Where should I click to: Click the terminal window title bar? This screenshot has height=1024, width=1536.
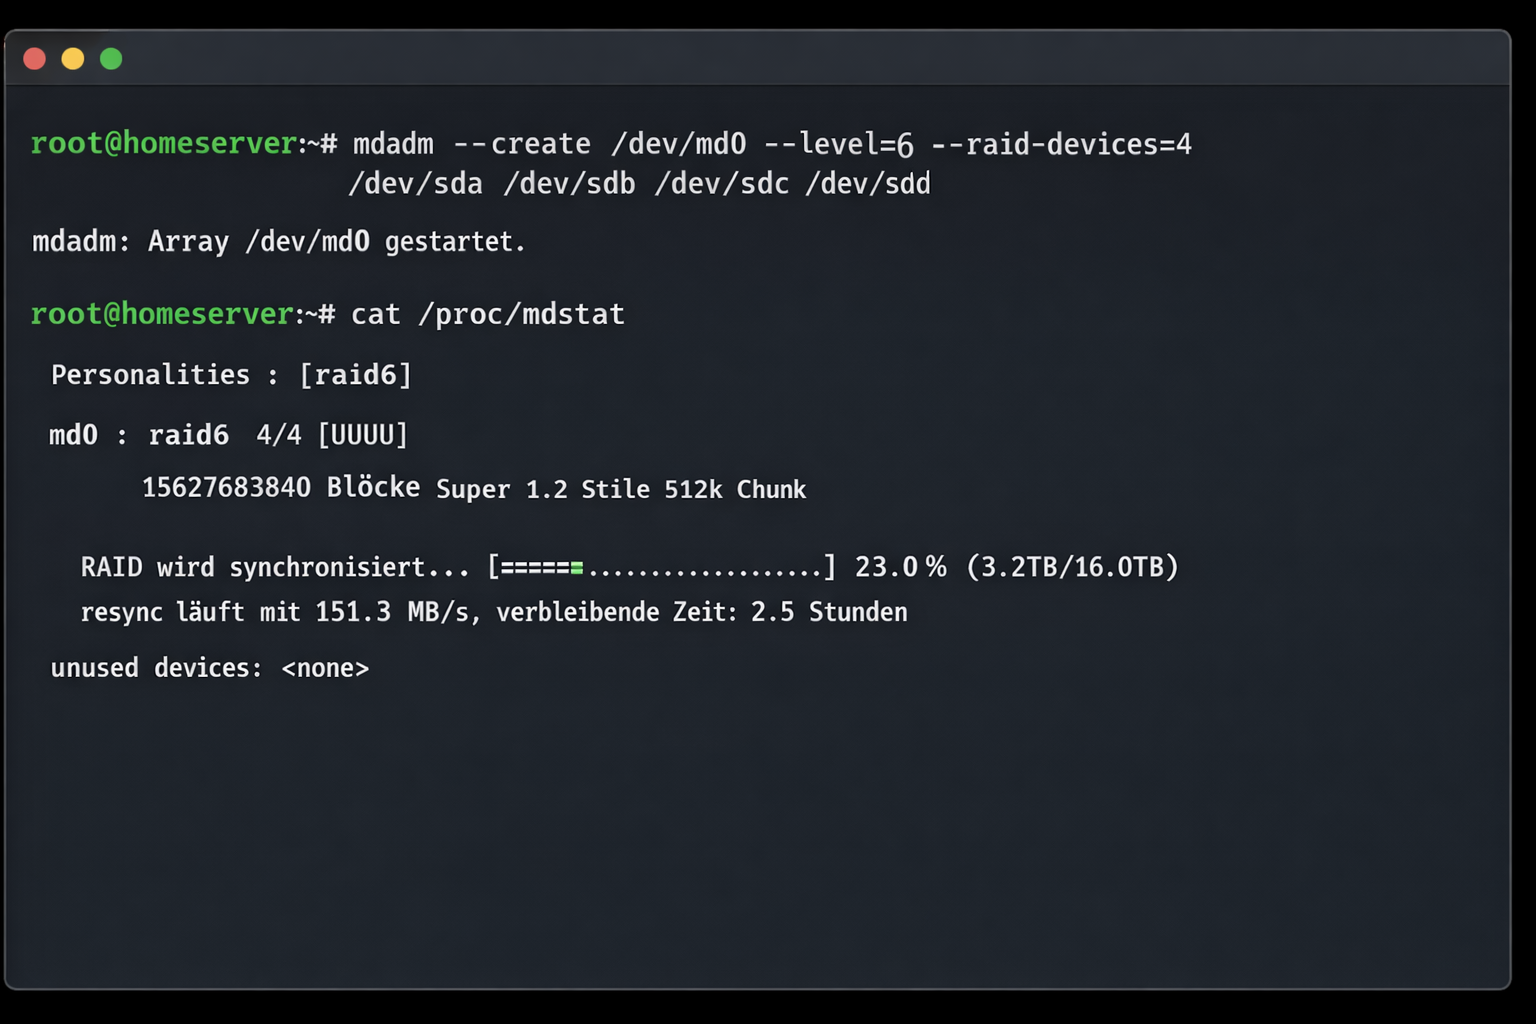[760, 58]
